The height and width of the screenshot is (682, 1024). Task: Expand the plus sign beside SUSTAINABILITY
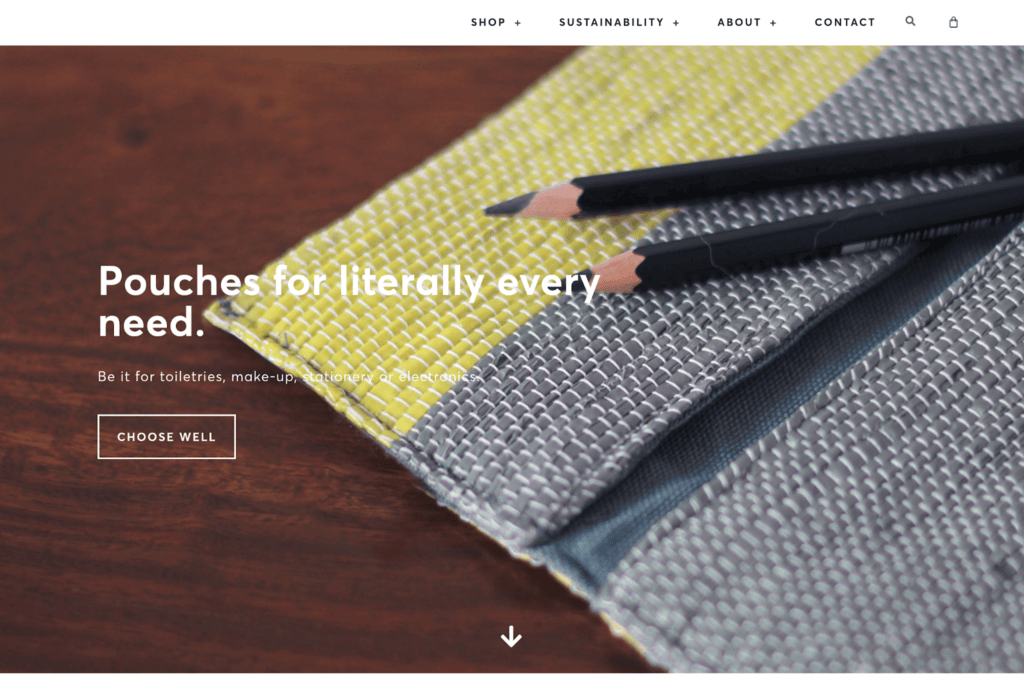tap(676, 23)
